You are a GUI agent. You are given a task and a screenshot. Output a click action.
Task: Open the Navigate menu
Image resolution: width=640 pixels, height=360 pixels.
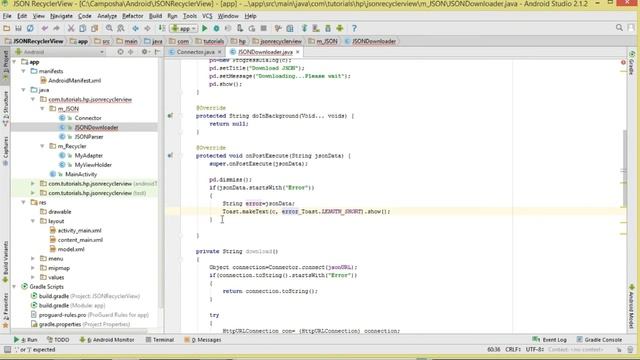point(61,16)
